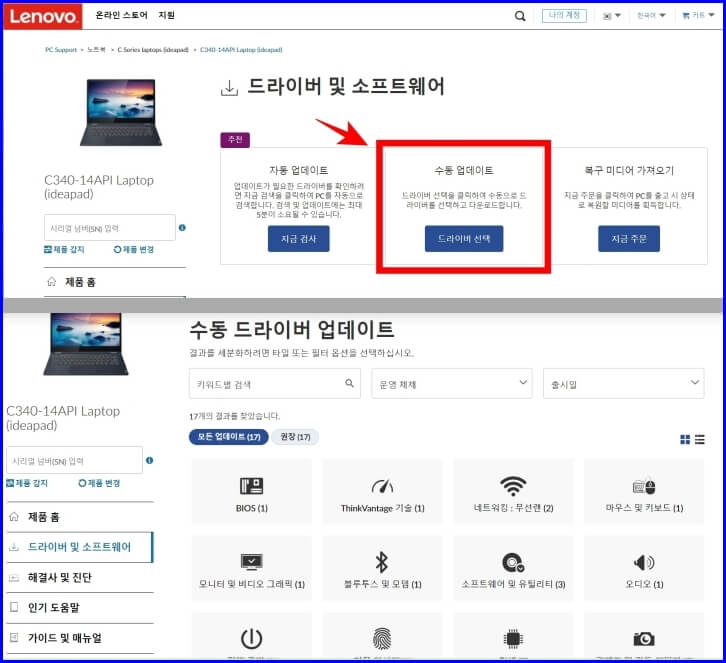Screen dimensions: 726x663
Task: Click the lower laptop product image
Action: click(86, 344)
